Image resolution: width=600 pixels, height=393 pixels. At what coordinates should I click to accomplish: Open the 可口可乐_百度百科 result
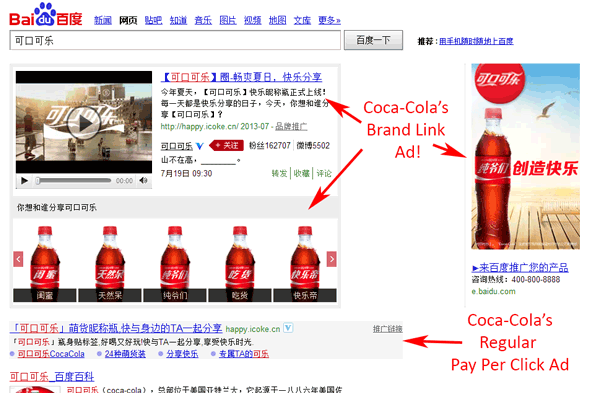click(52, 377)
